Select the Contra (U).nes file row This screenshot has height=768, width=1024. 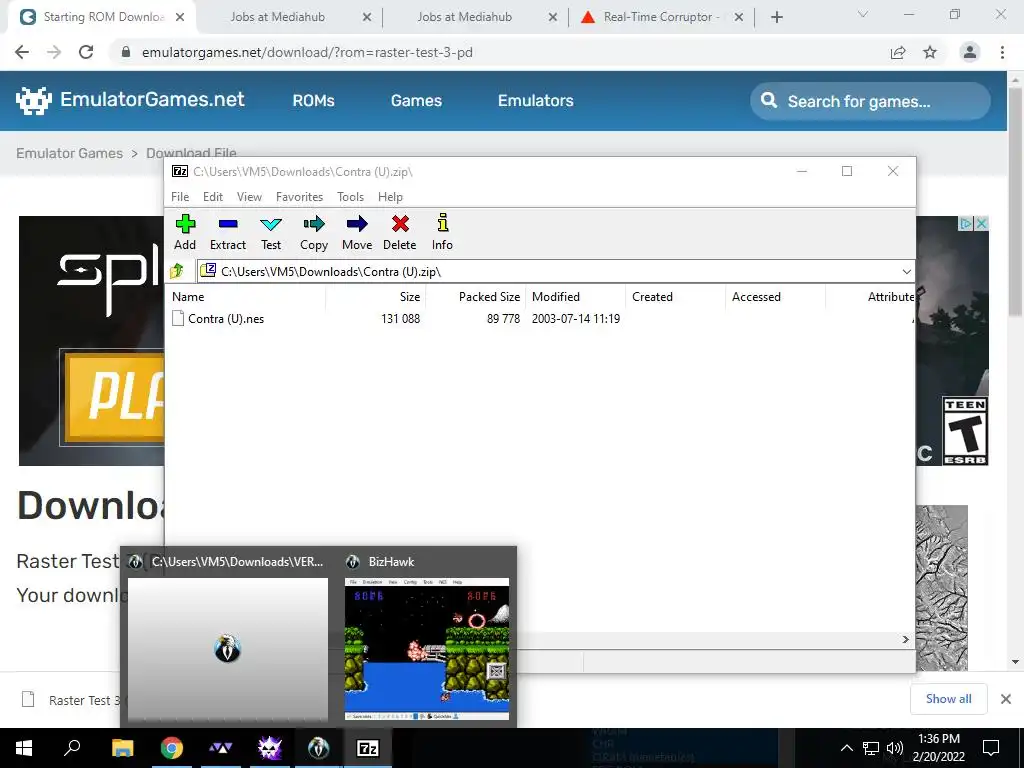[x=539, y=319]
